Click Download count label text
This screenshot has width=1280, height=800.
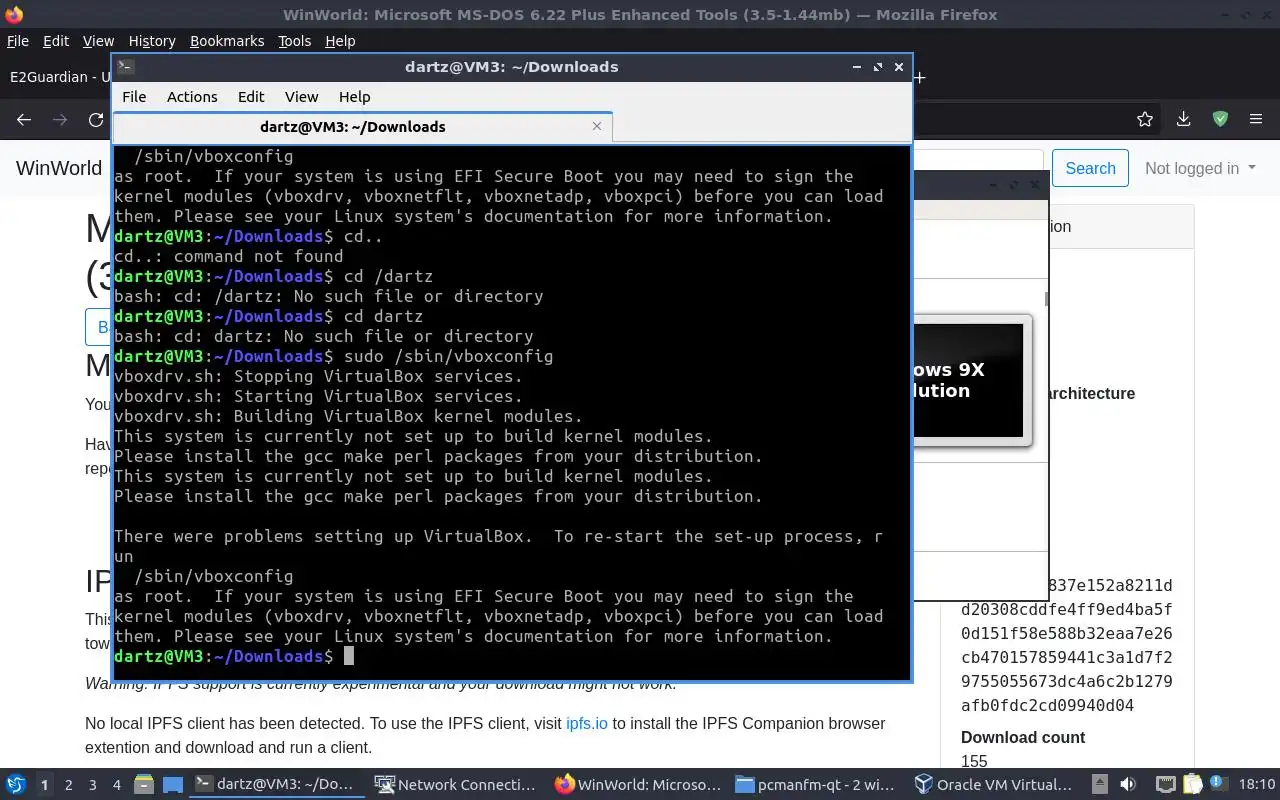[1023, 737]
